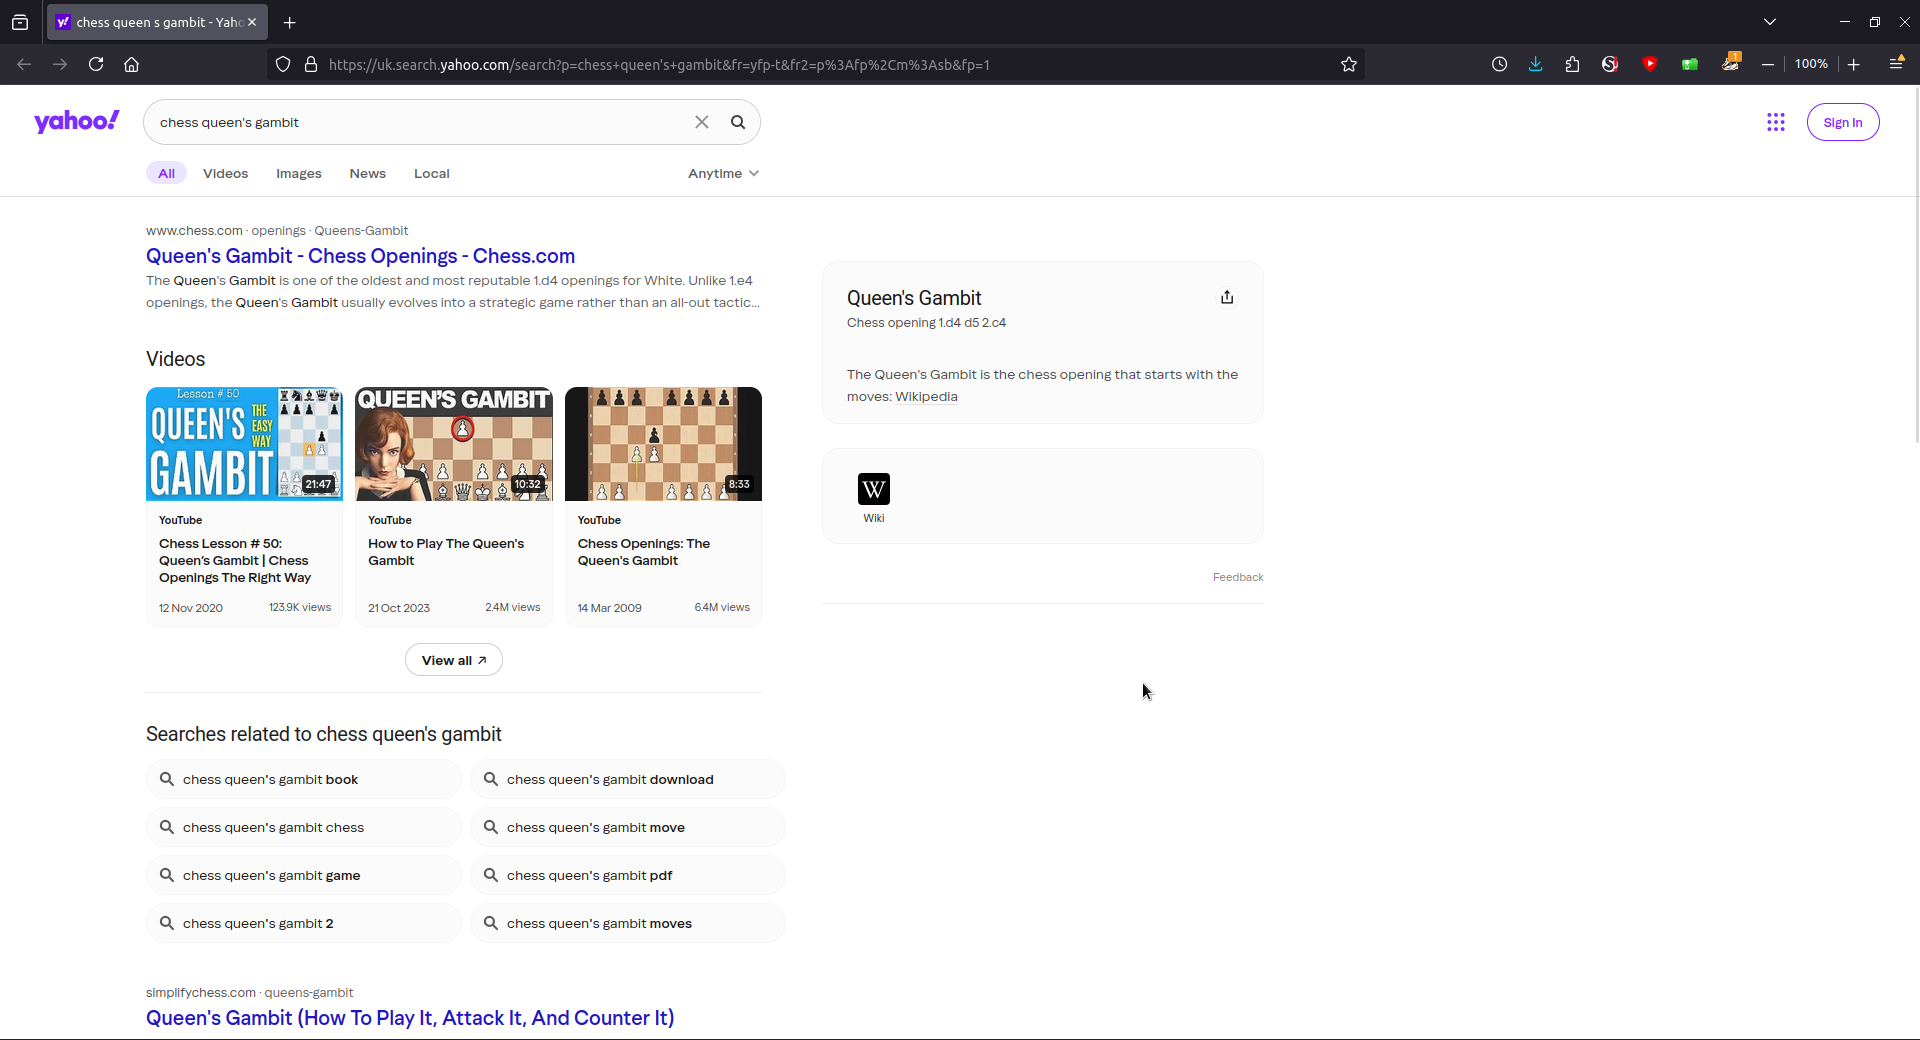Click the Sign In button
The image size is (1920, 1040).
(x=1843, y=122)
